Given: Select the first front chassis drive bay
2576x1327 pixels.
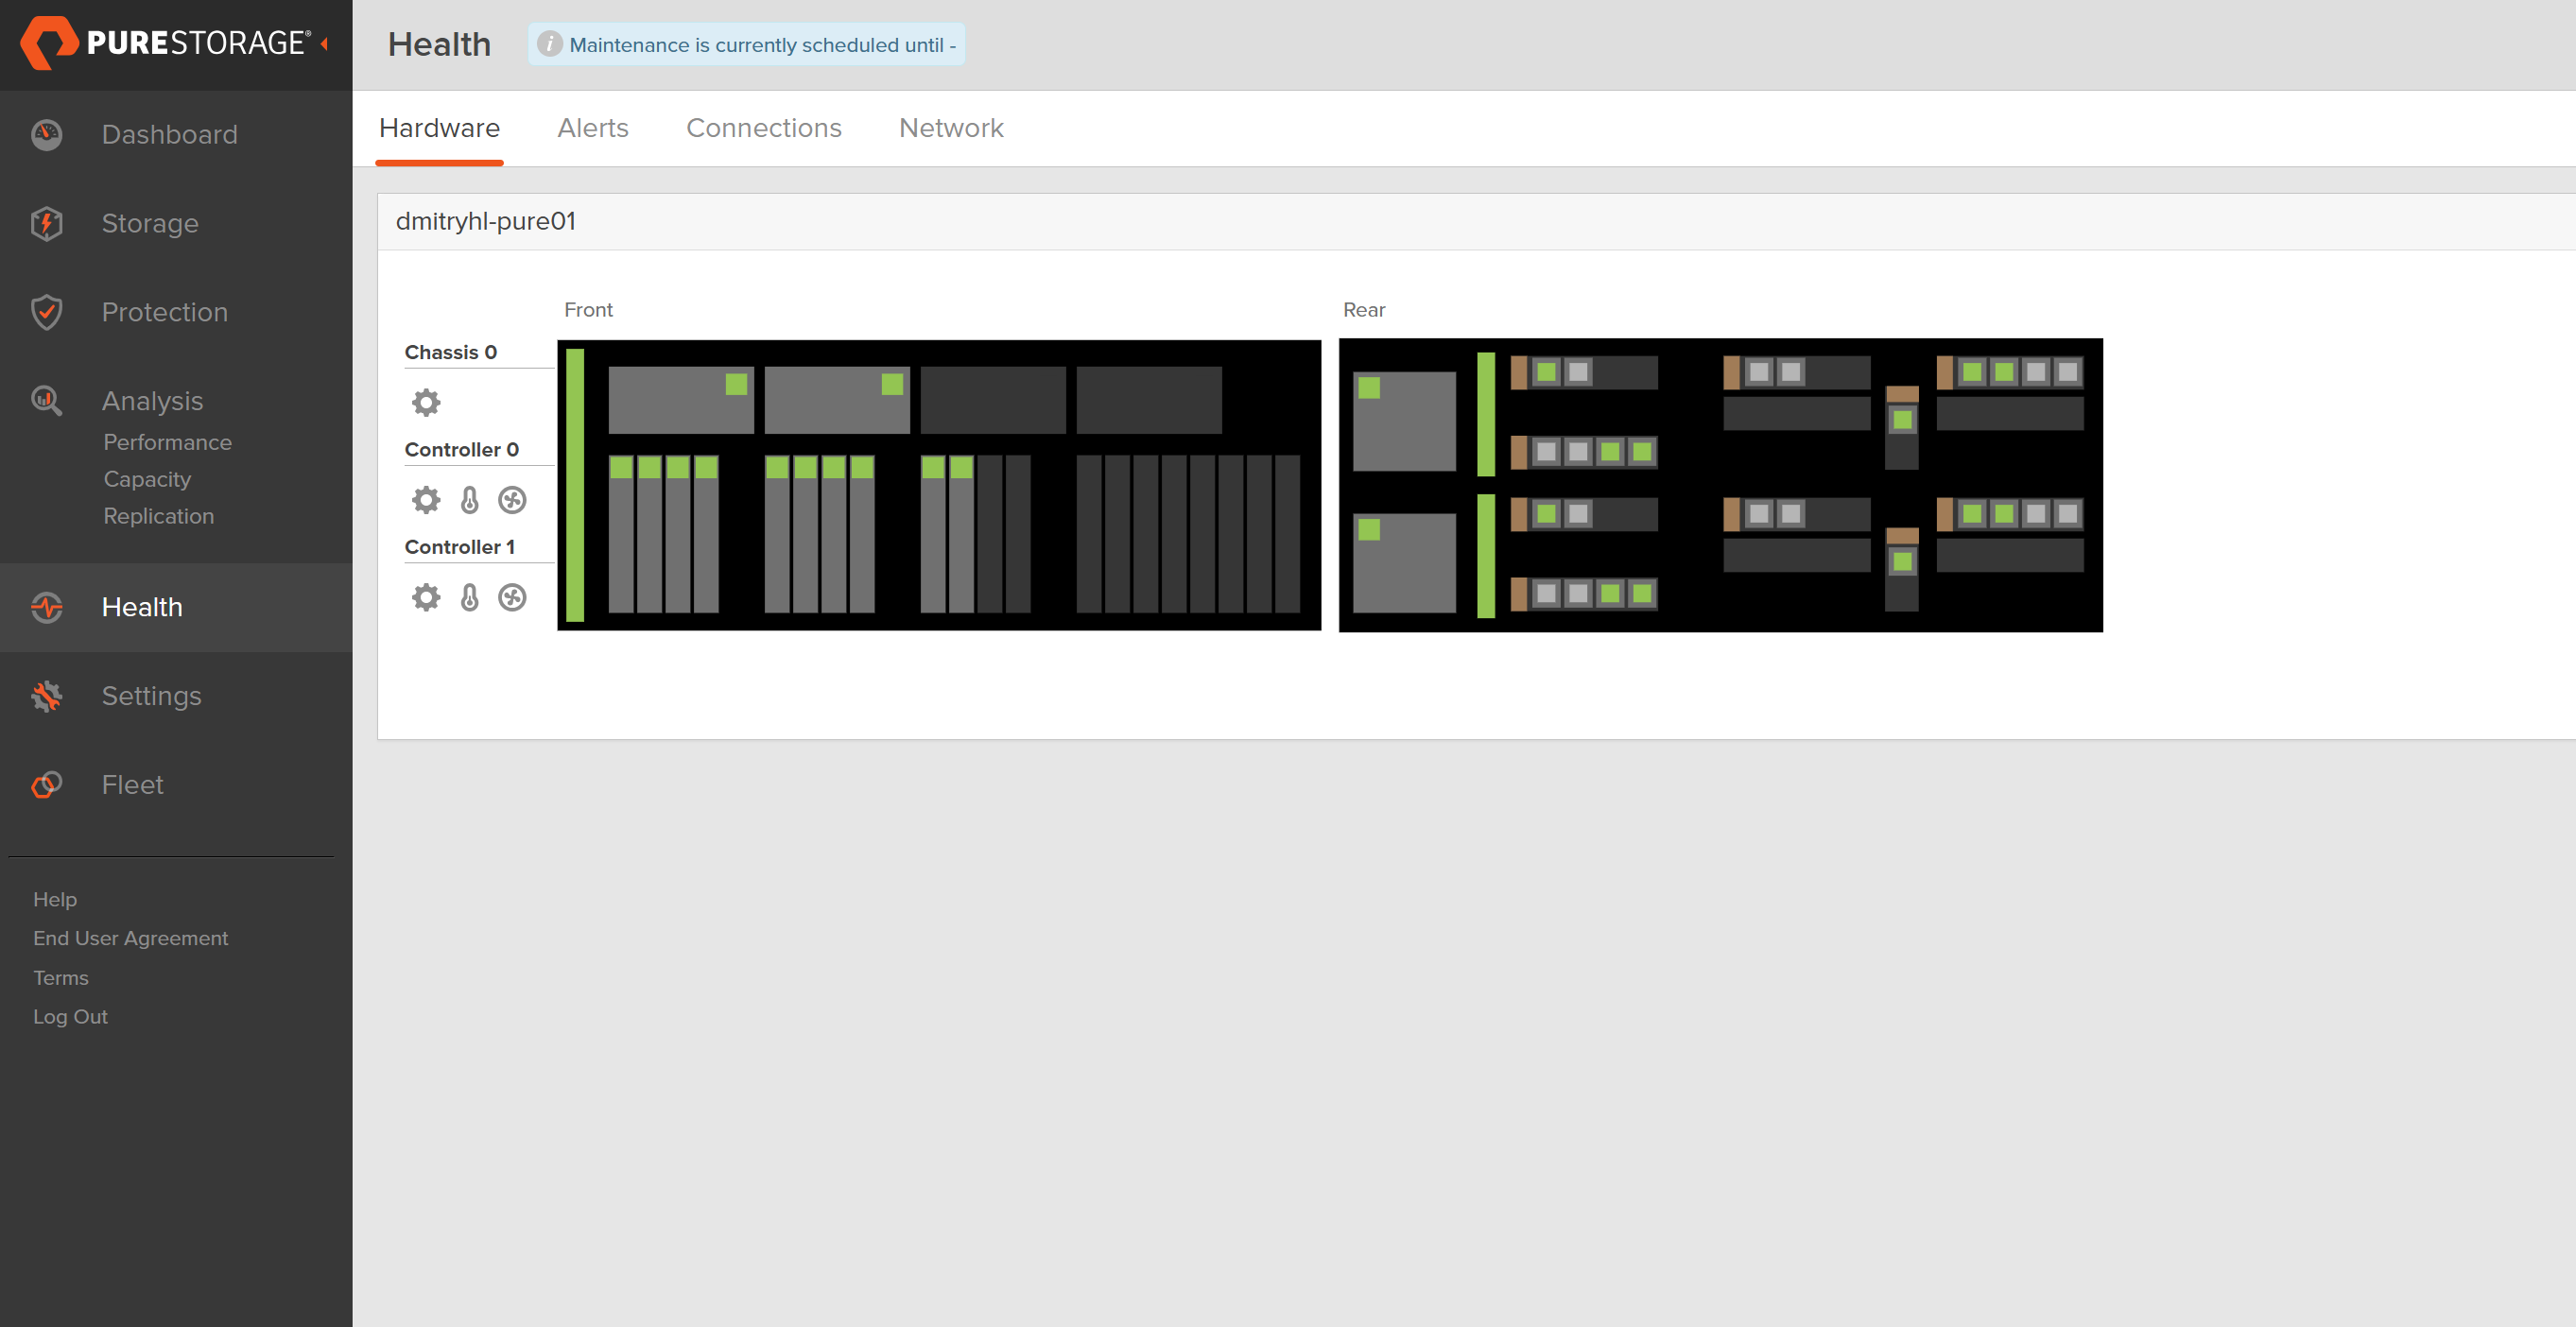Looking at the screenshot, I should (x=620, y=533).
